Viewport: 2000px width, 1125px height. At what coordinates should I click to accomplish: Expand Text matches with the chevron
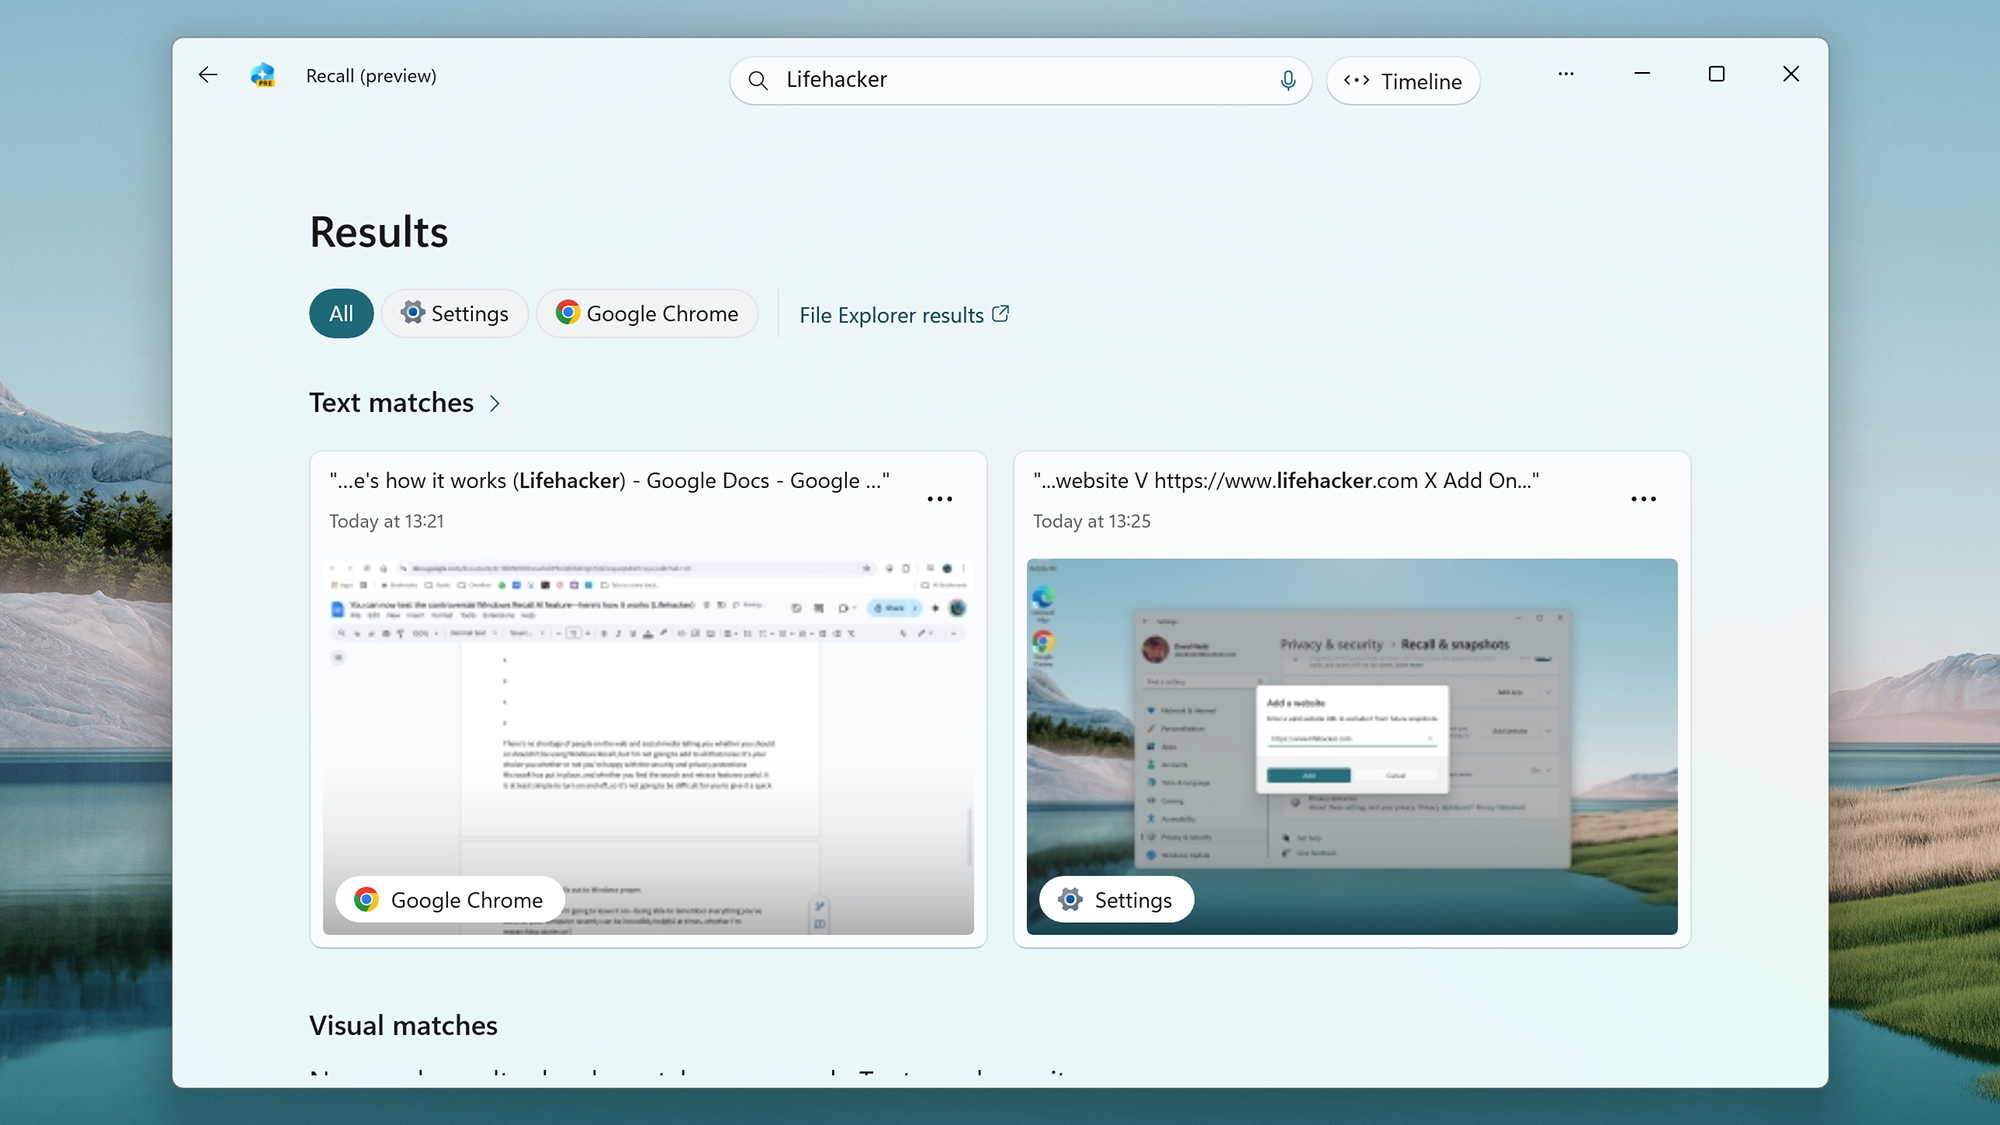pos(495,404)
